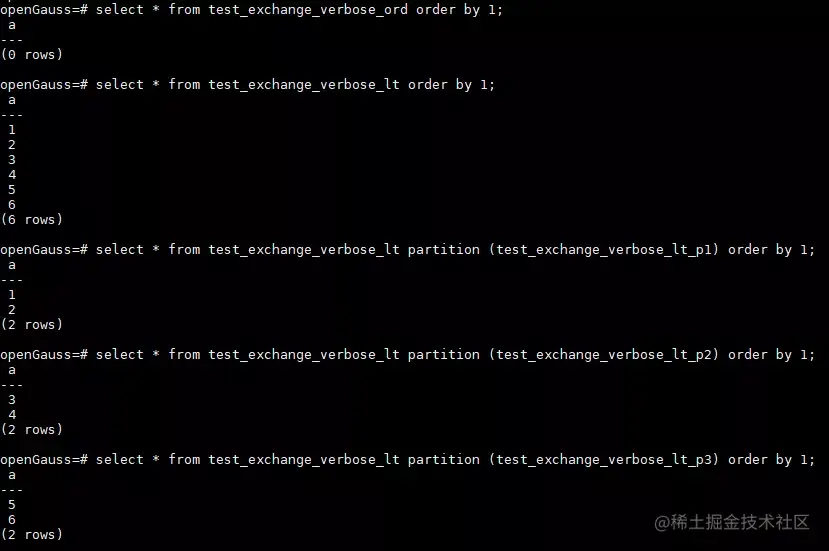Click the '(0 rows)' result line
Screen dimensions: 829x551
[32, 54]
